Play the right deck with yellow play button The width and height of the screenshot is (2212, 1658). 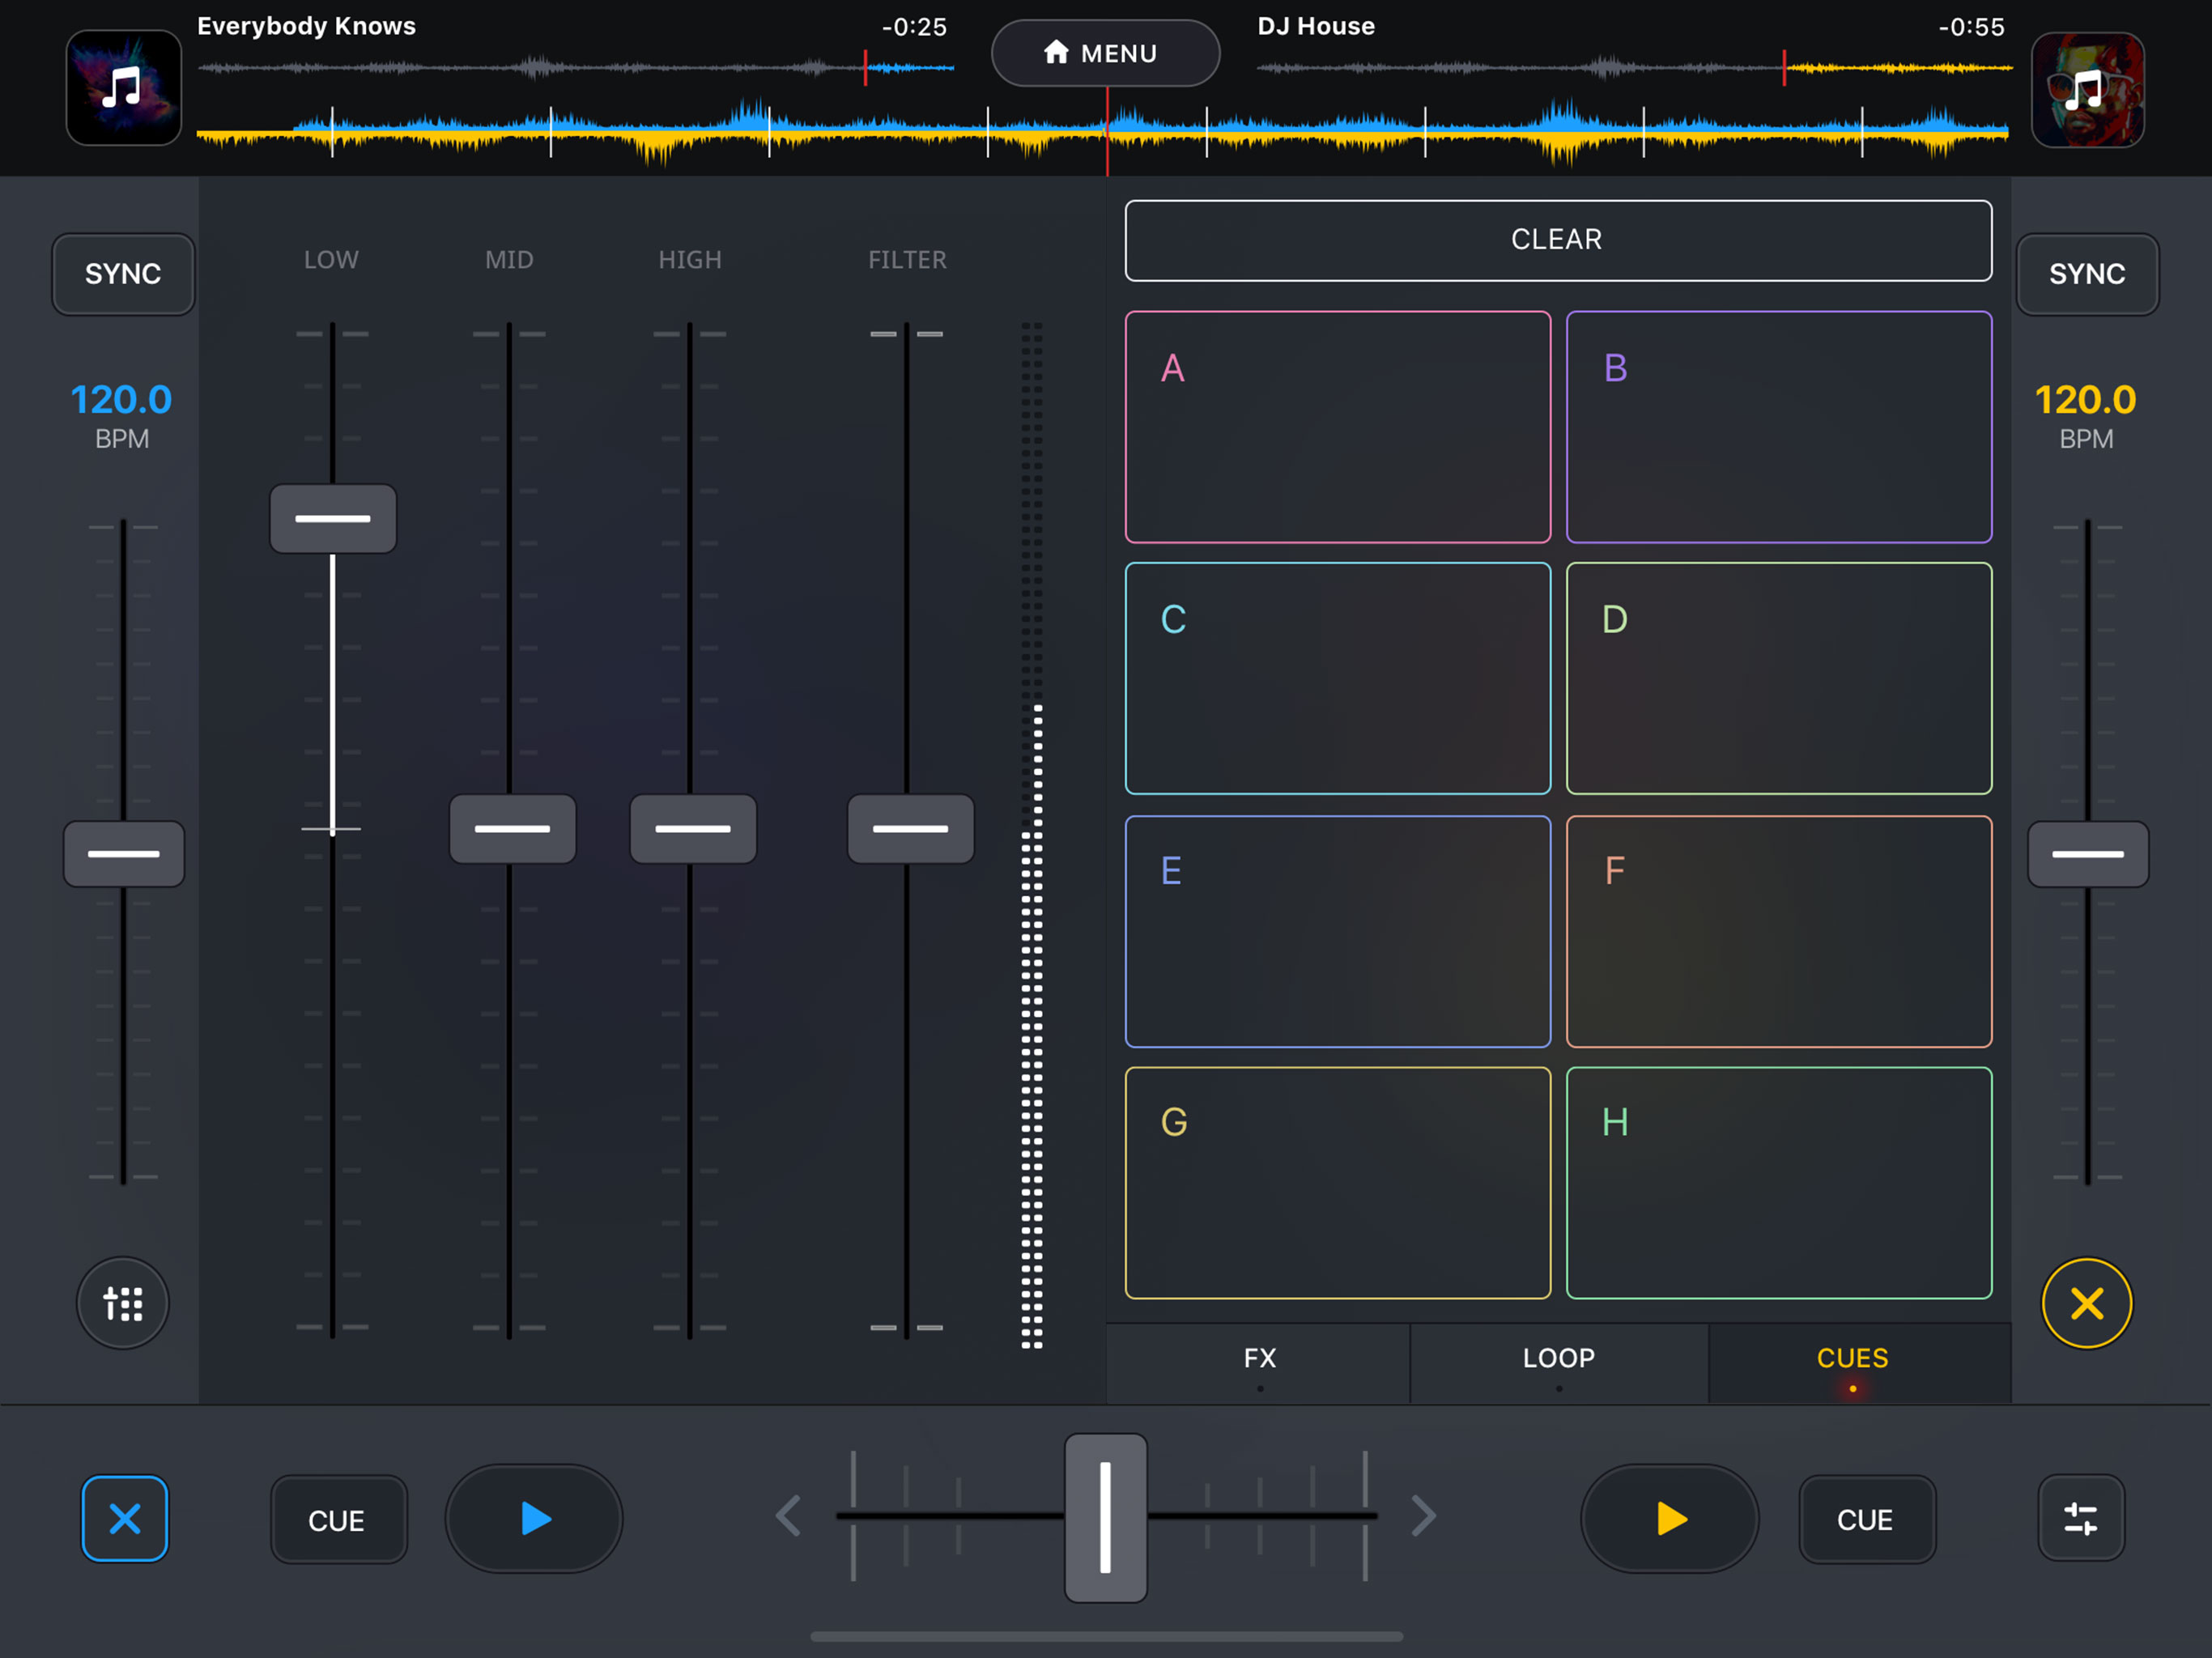tap(1669, 1518)
